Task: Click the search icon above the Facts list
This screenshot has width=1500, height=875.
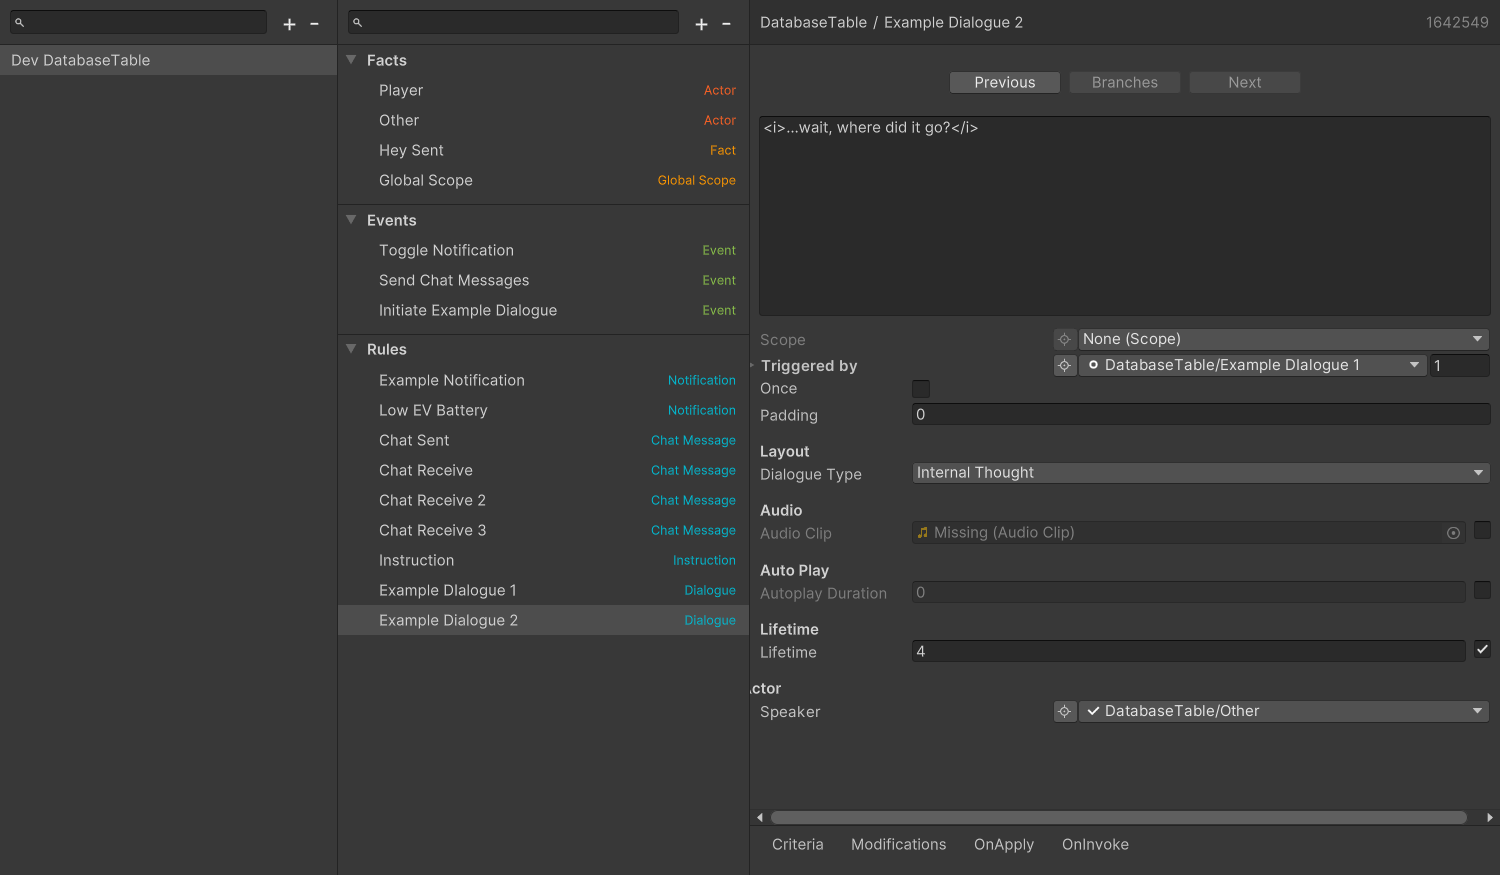Action: 357,22
